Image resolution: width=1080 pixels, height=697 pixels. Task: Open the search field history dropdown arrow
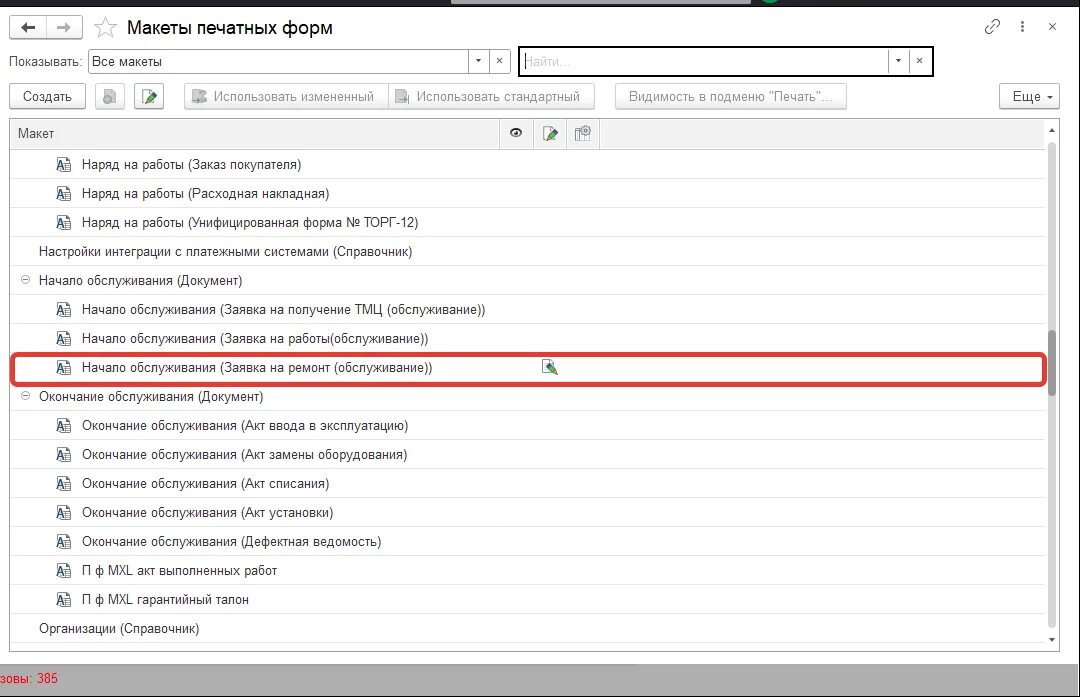(898, 61)
